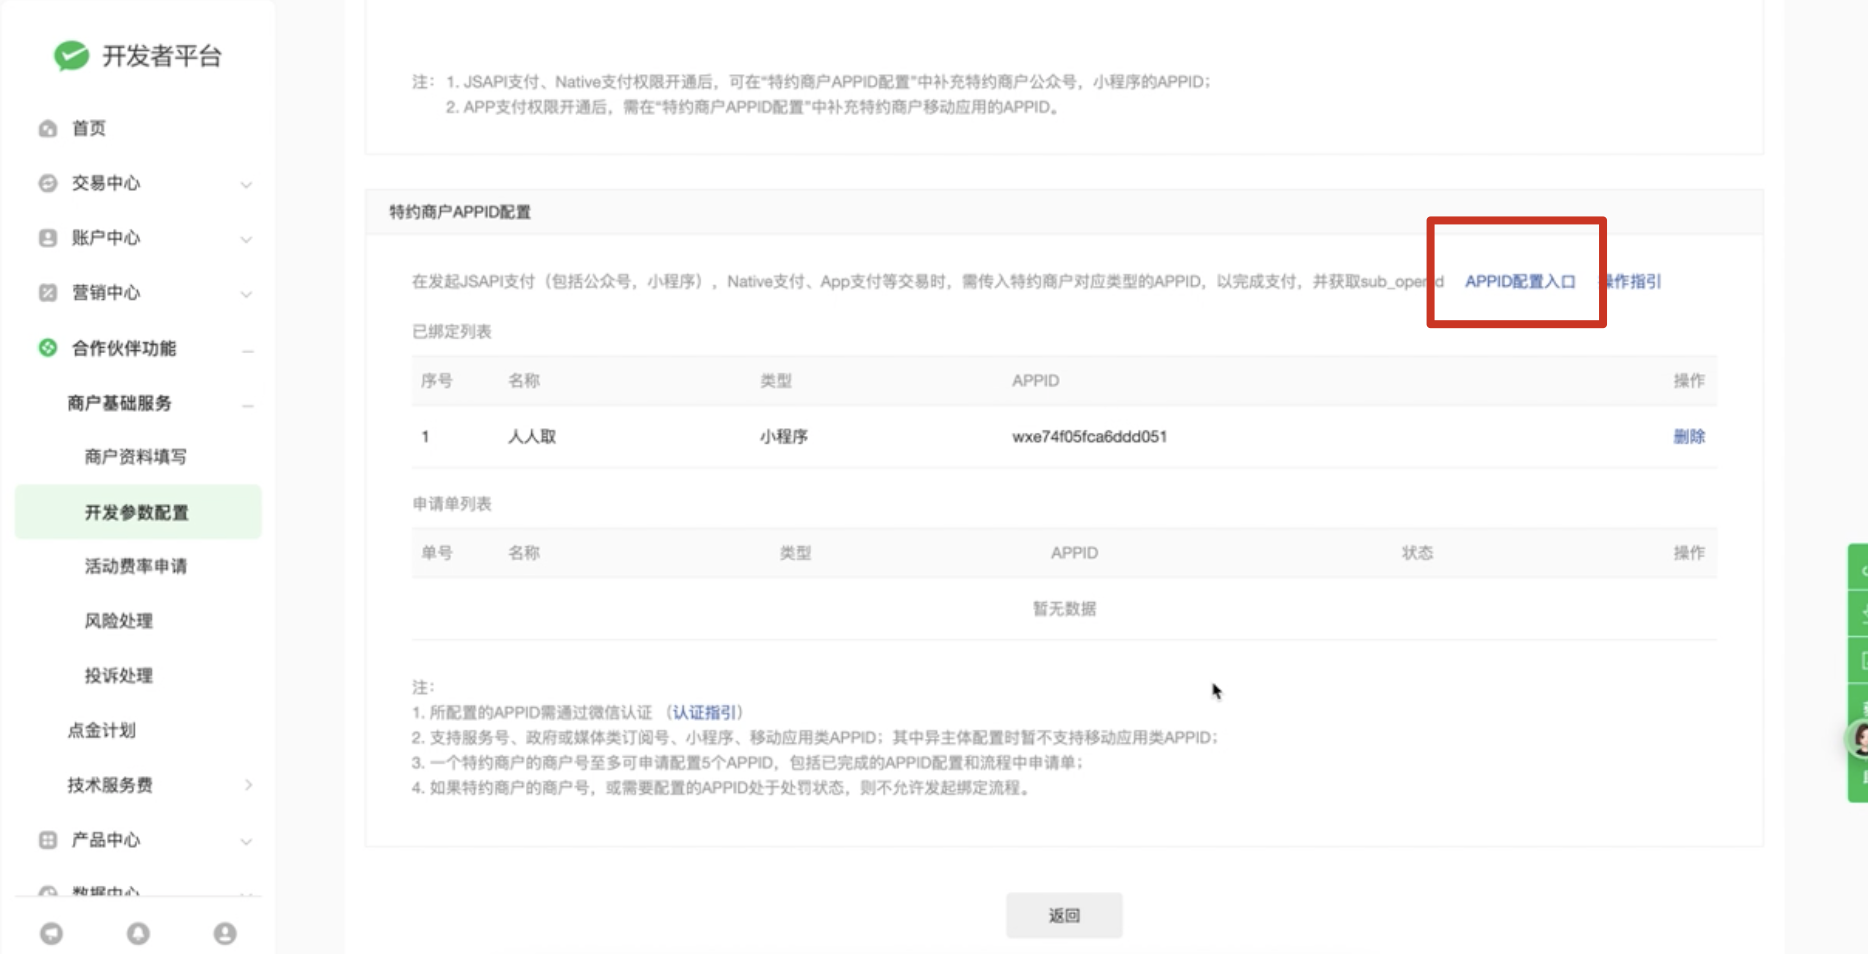
Task: Expand the 技术服务费 arrow
Action: 248,785
